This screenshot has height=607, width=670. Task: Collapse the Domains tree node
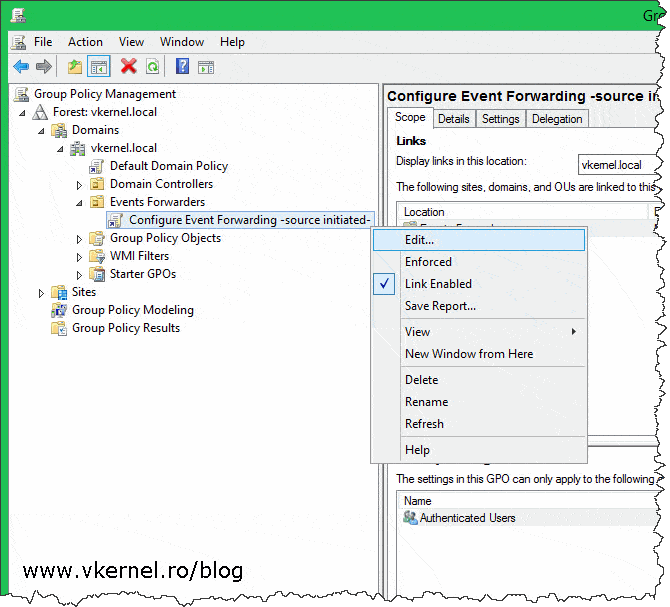[x=41, y=131]
